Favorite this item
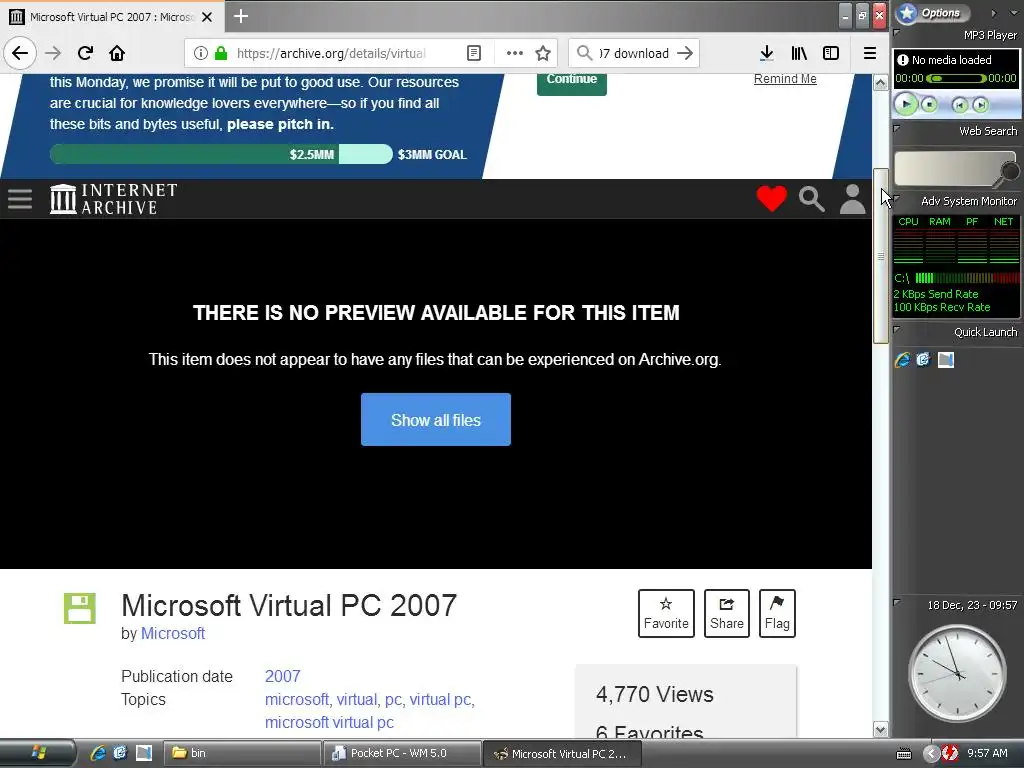The height and width of the screenshot is (768, 1024). 666,613
